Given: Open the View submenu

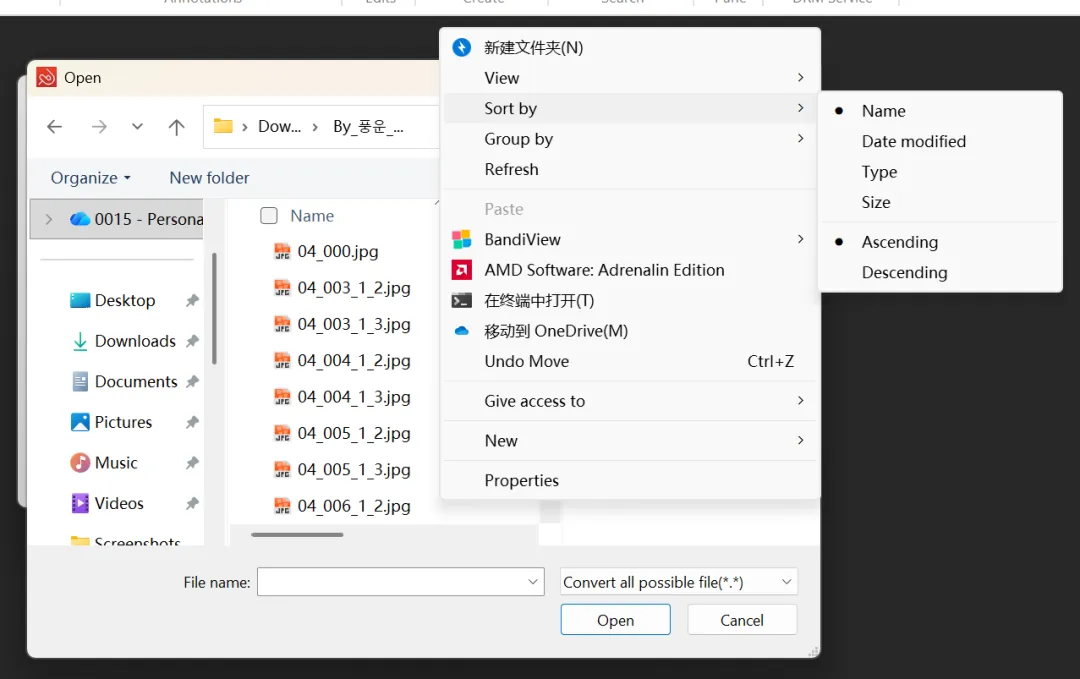Looking at the screenshot, I should pyautogui.click(x=630, y=78).
